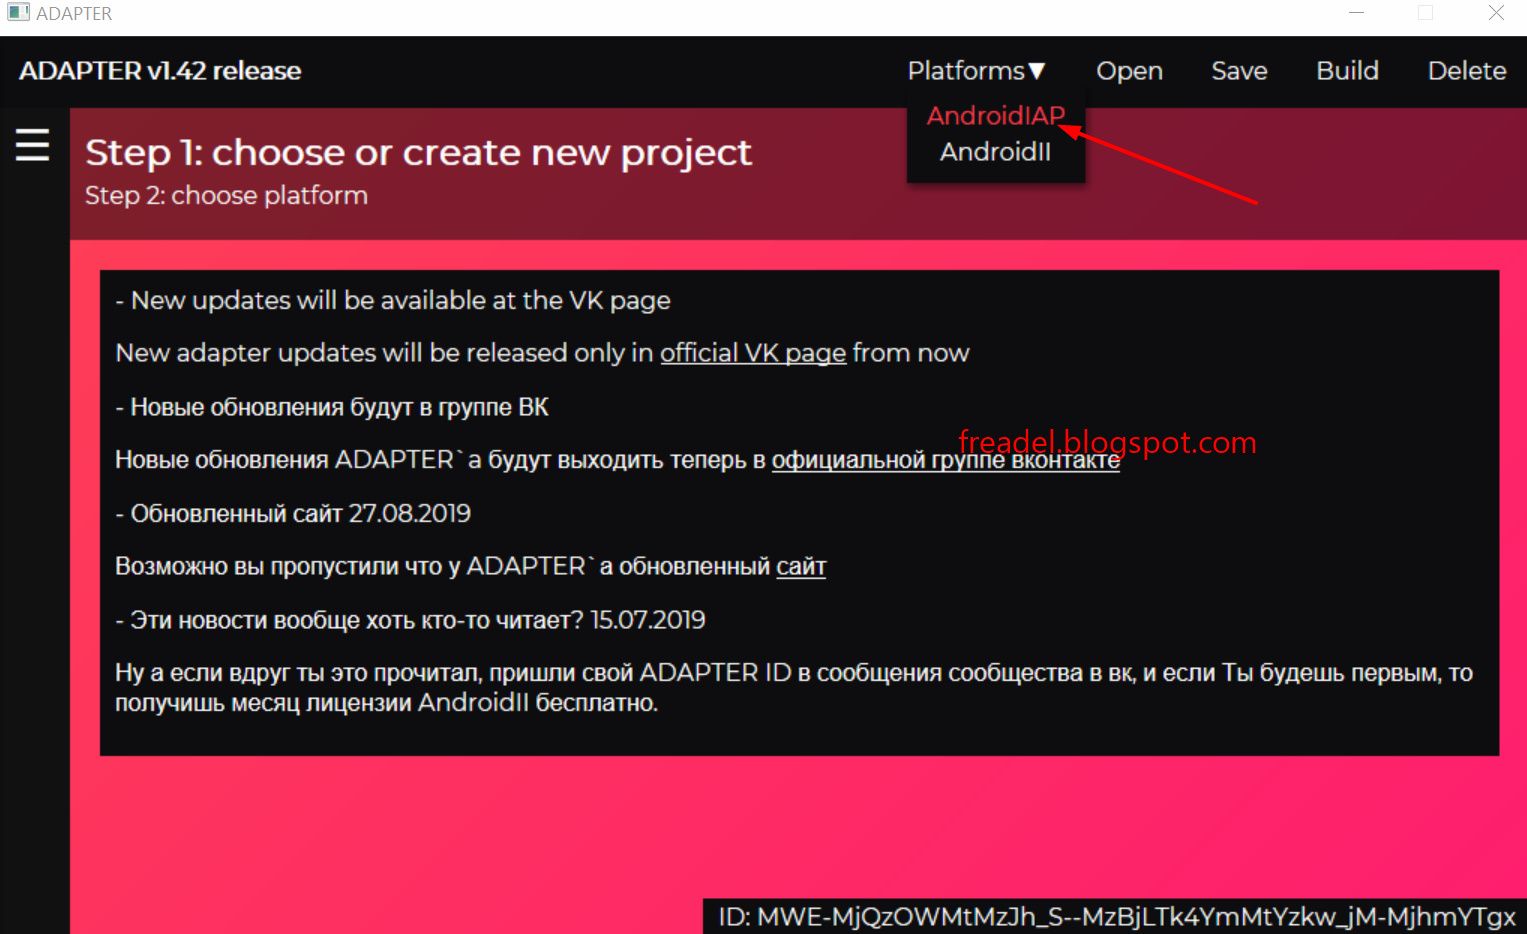Image resolution: width=1527 pixels, height=934 pixels.
Task: Click Build in the top bar
Action: tap(1347, 71)
